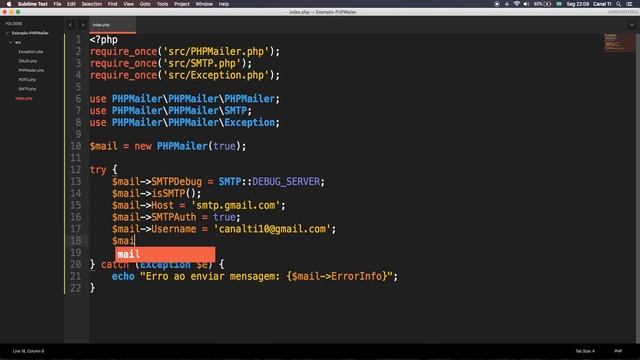Image resolution: width=640 pixels, height=360 pixels.
Task: Click the Line 18, Column 8 status
Action: pyautogui.click(x=28, y=351)
